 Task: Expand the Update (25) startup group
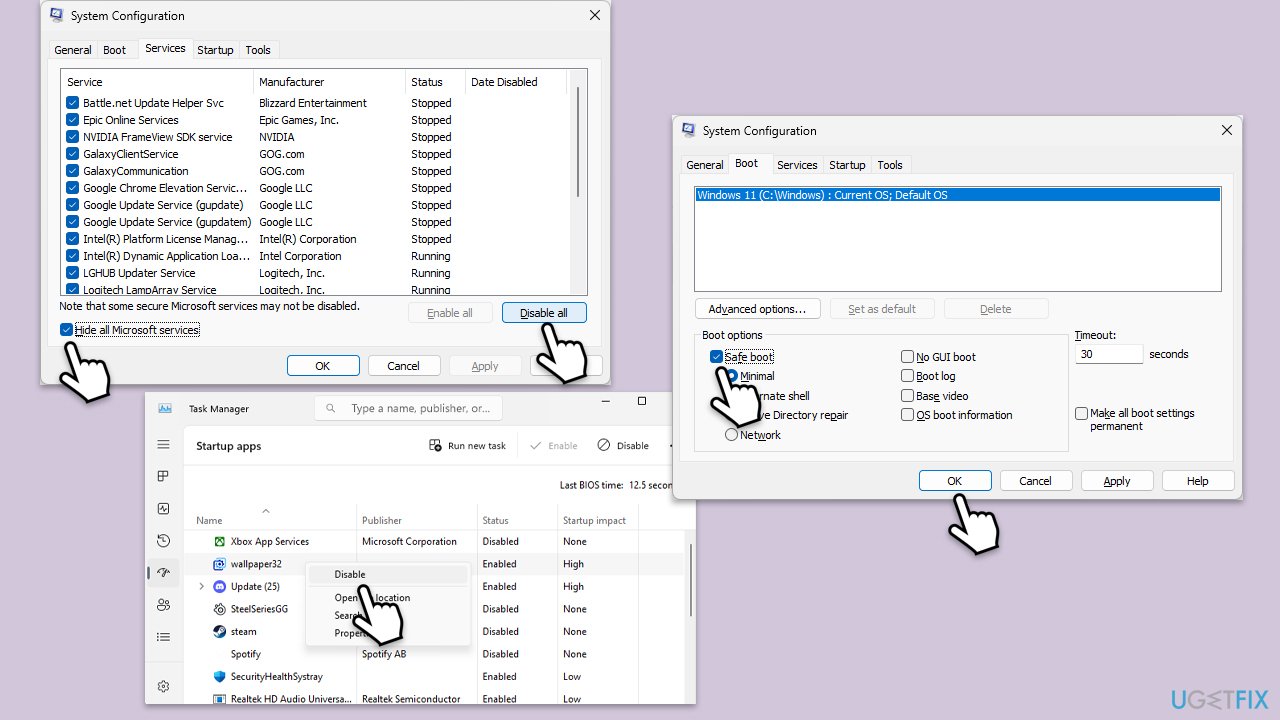[x=201, y=587]
